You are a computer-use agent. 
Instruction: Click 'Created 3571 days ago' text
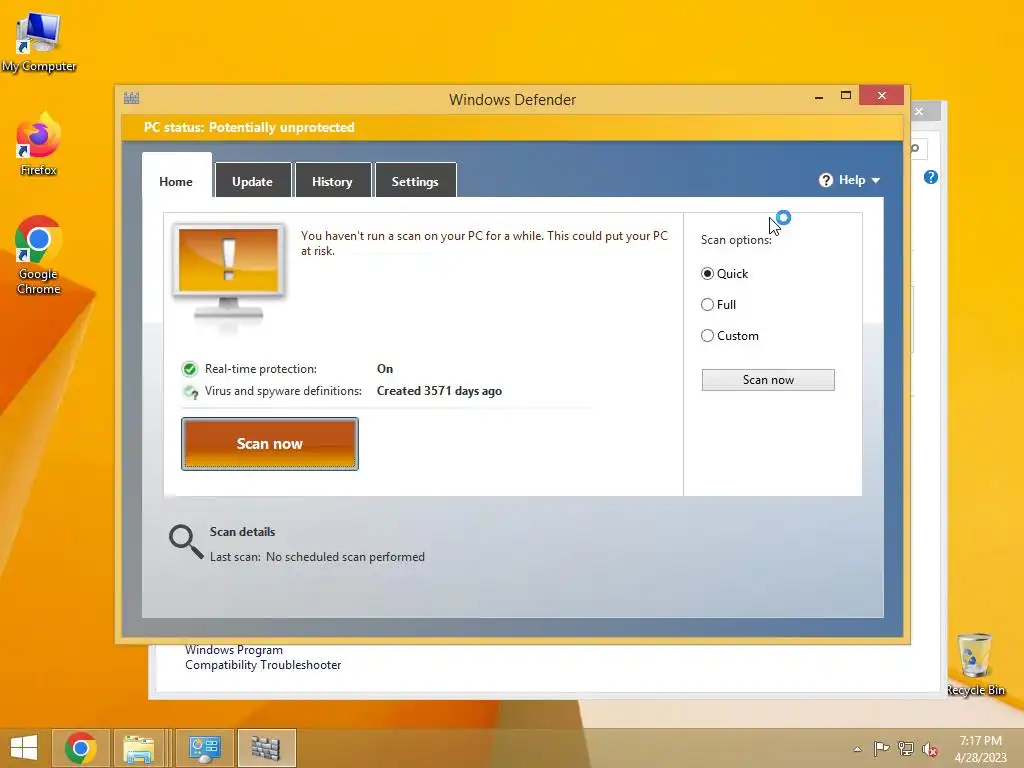click(440, 391)
